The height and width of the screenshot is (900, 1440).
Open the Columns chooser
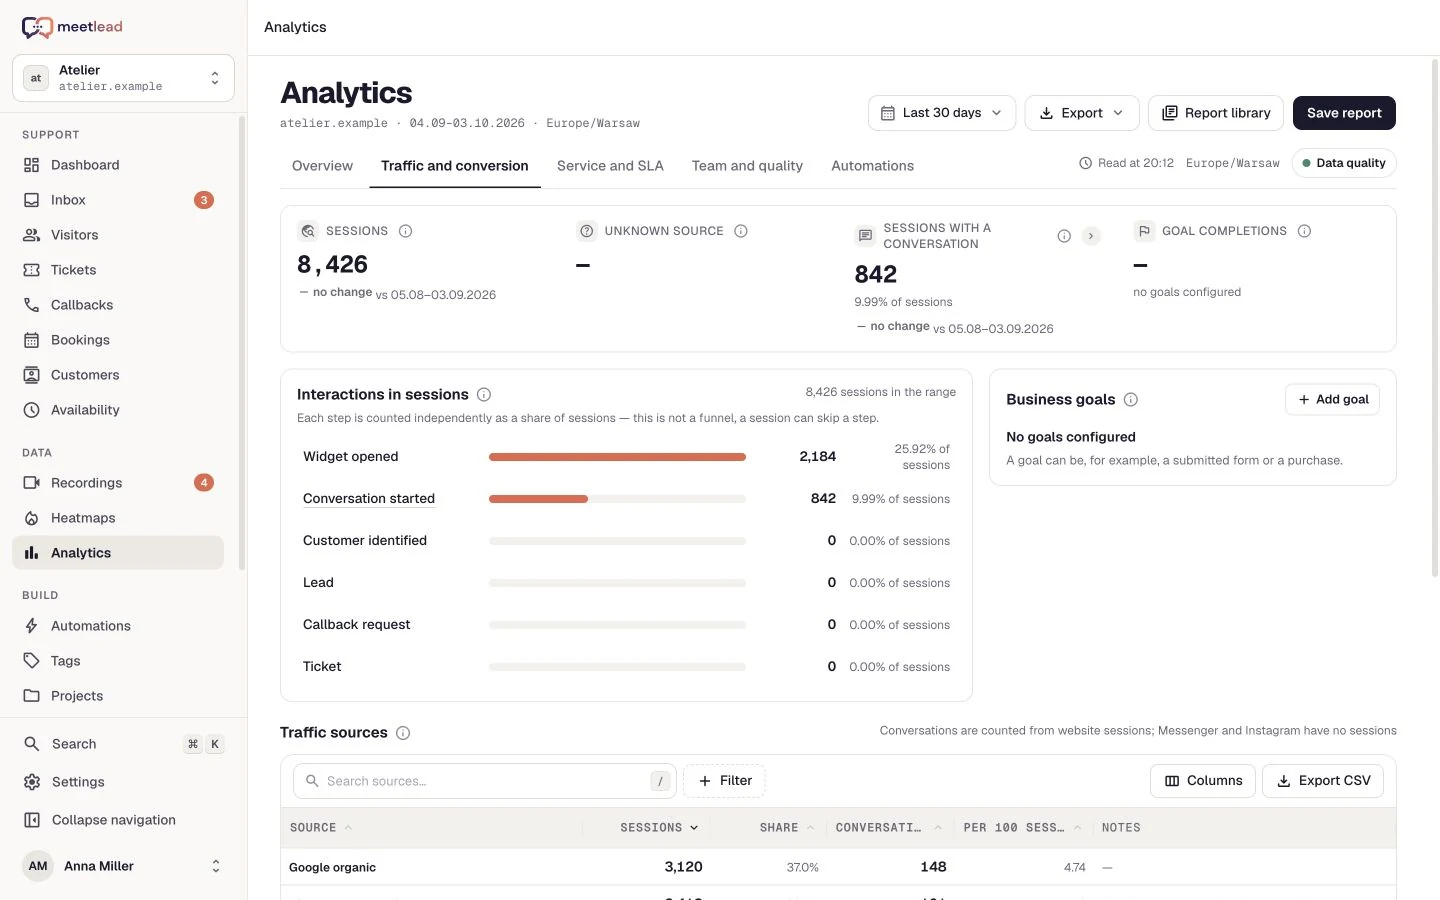(x=1204, y=781)
